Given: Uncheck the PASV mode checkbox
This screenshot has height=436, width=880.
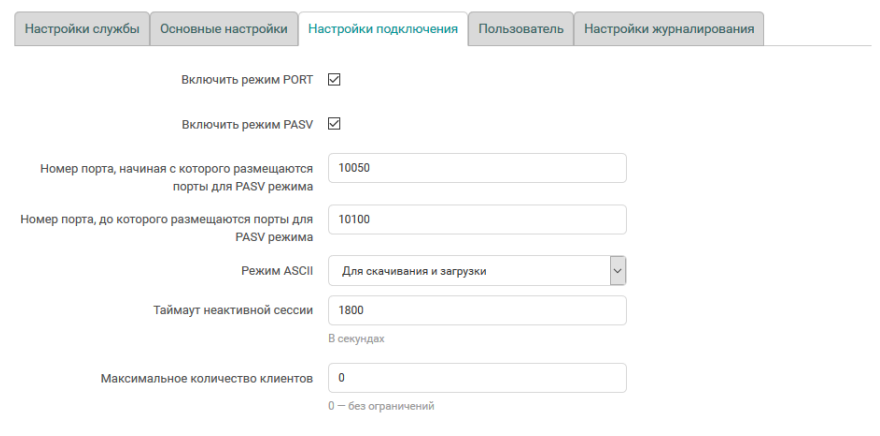Looking at the screenshot, I should coord(335,124).
